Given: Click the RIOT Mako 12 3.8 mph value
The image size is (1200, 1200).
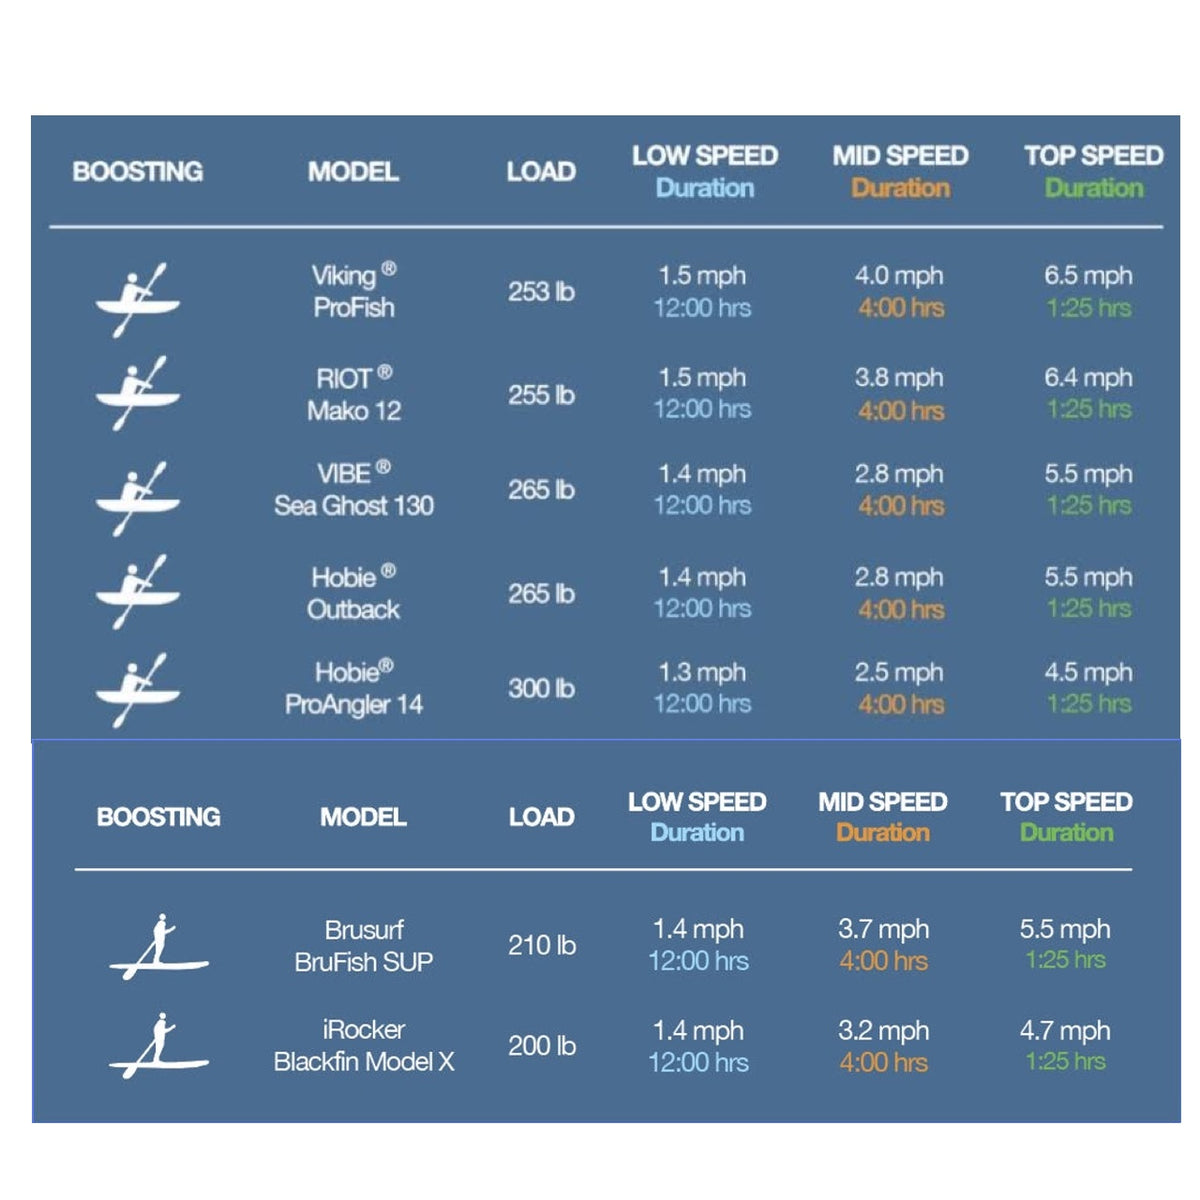Looking at the screenshot, I should (x=899, y=378).
